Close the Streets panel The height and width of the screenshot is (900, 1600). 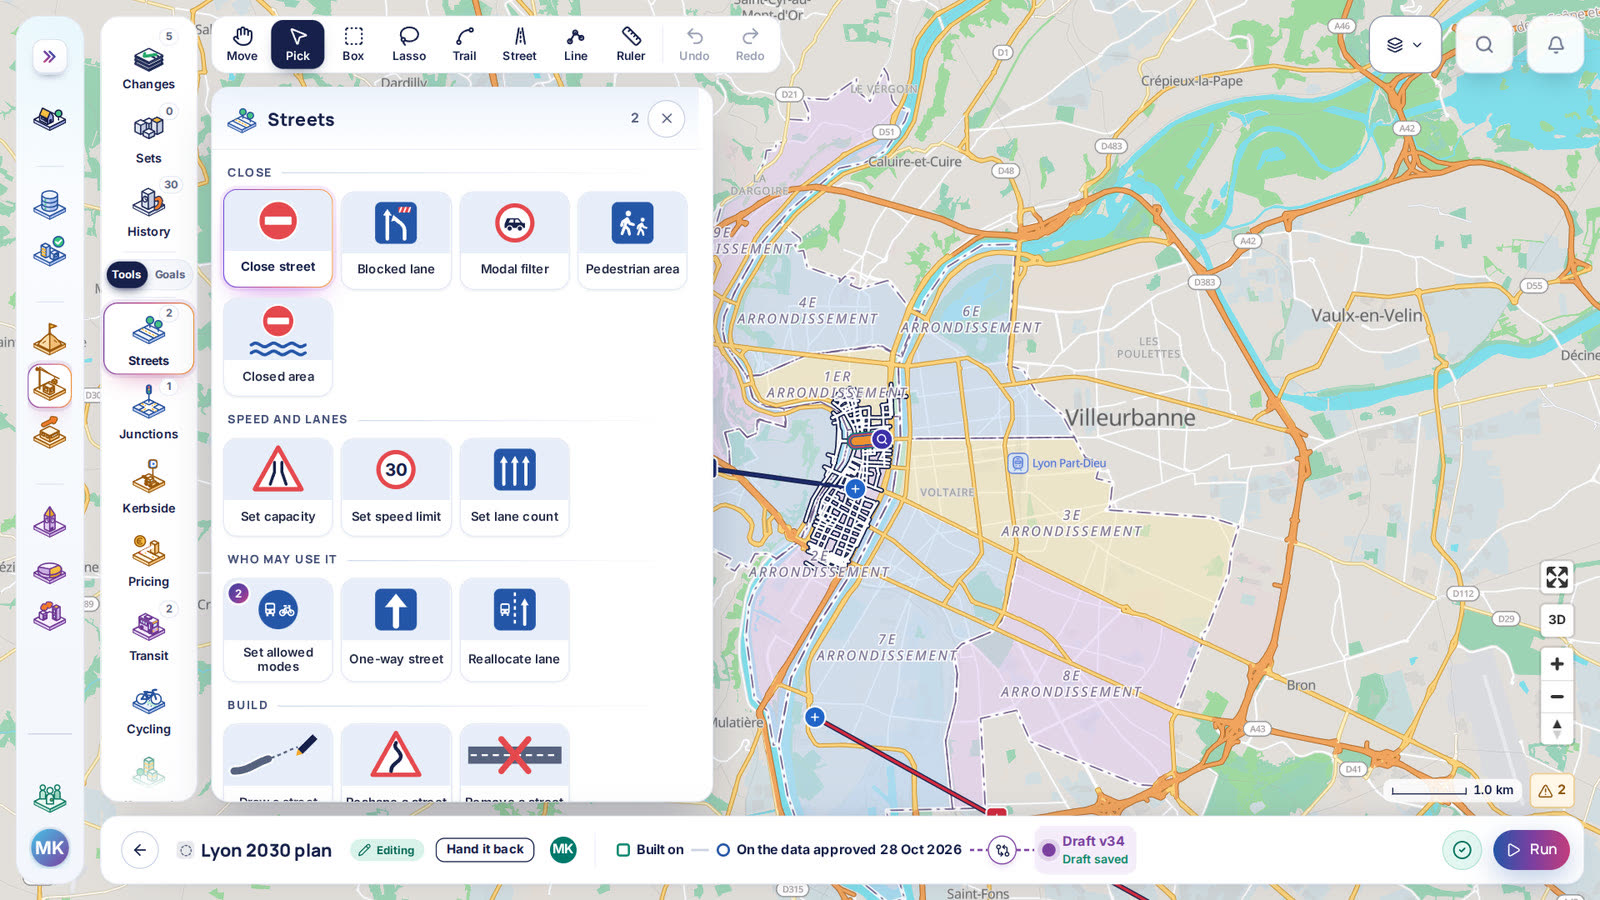tap(667, 119)
